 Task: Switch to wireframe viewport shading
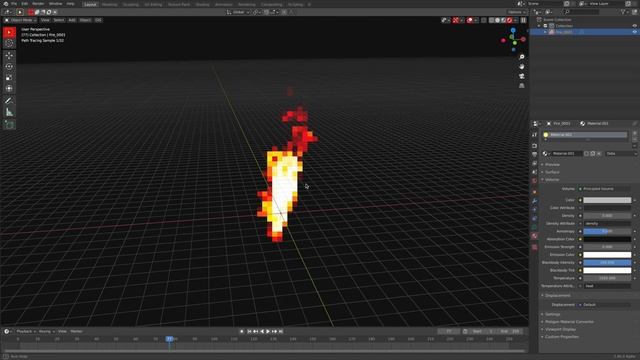491,20
